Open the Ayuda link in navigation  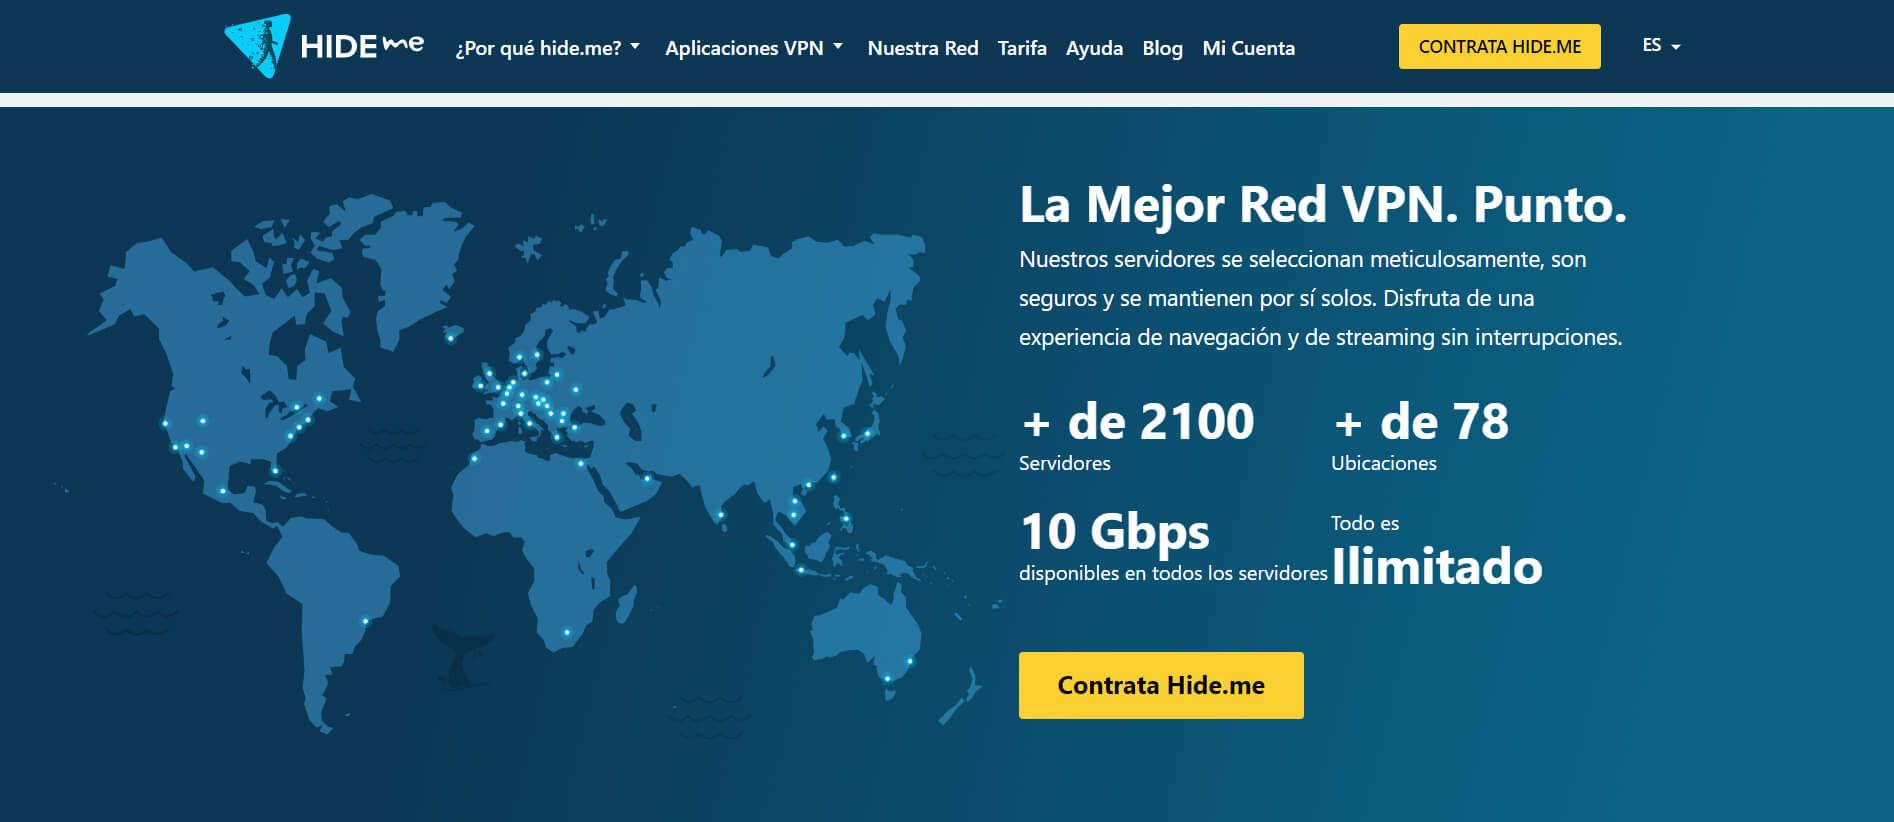[1094, 48]
